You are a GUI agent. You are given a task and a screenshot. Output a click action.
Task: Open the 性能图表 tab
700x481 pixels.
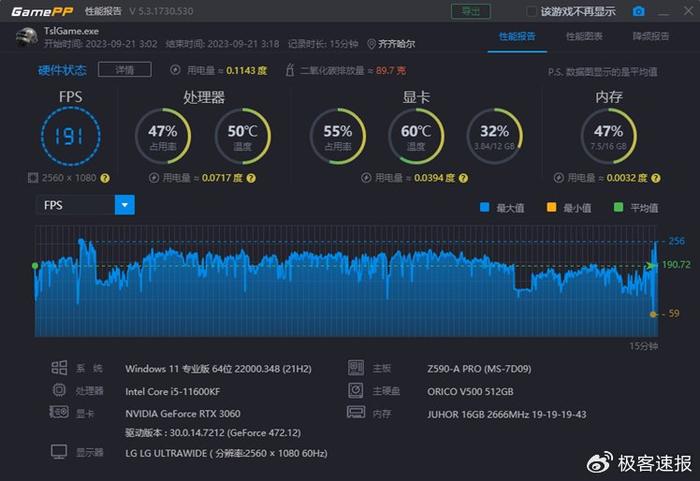point(584,37)
